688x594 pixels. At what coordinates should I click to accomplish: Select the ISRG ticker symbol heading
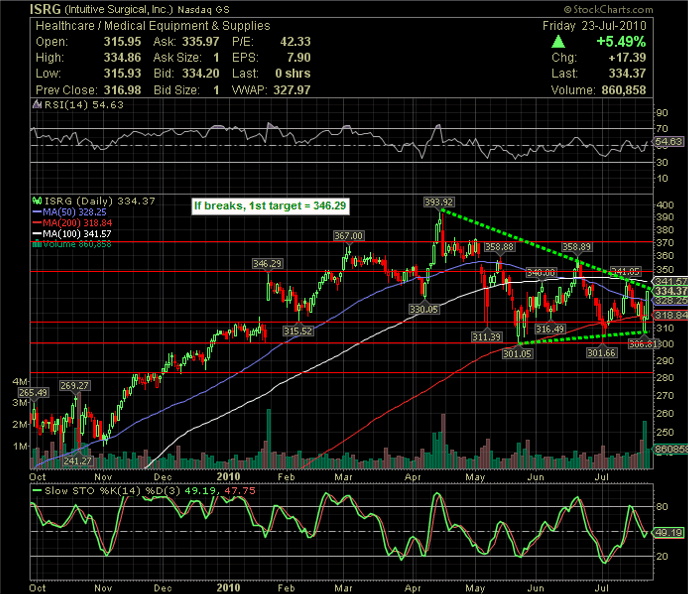45,9
